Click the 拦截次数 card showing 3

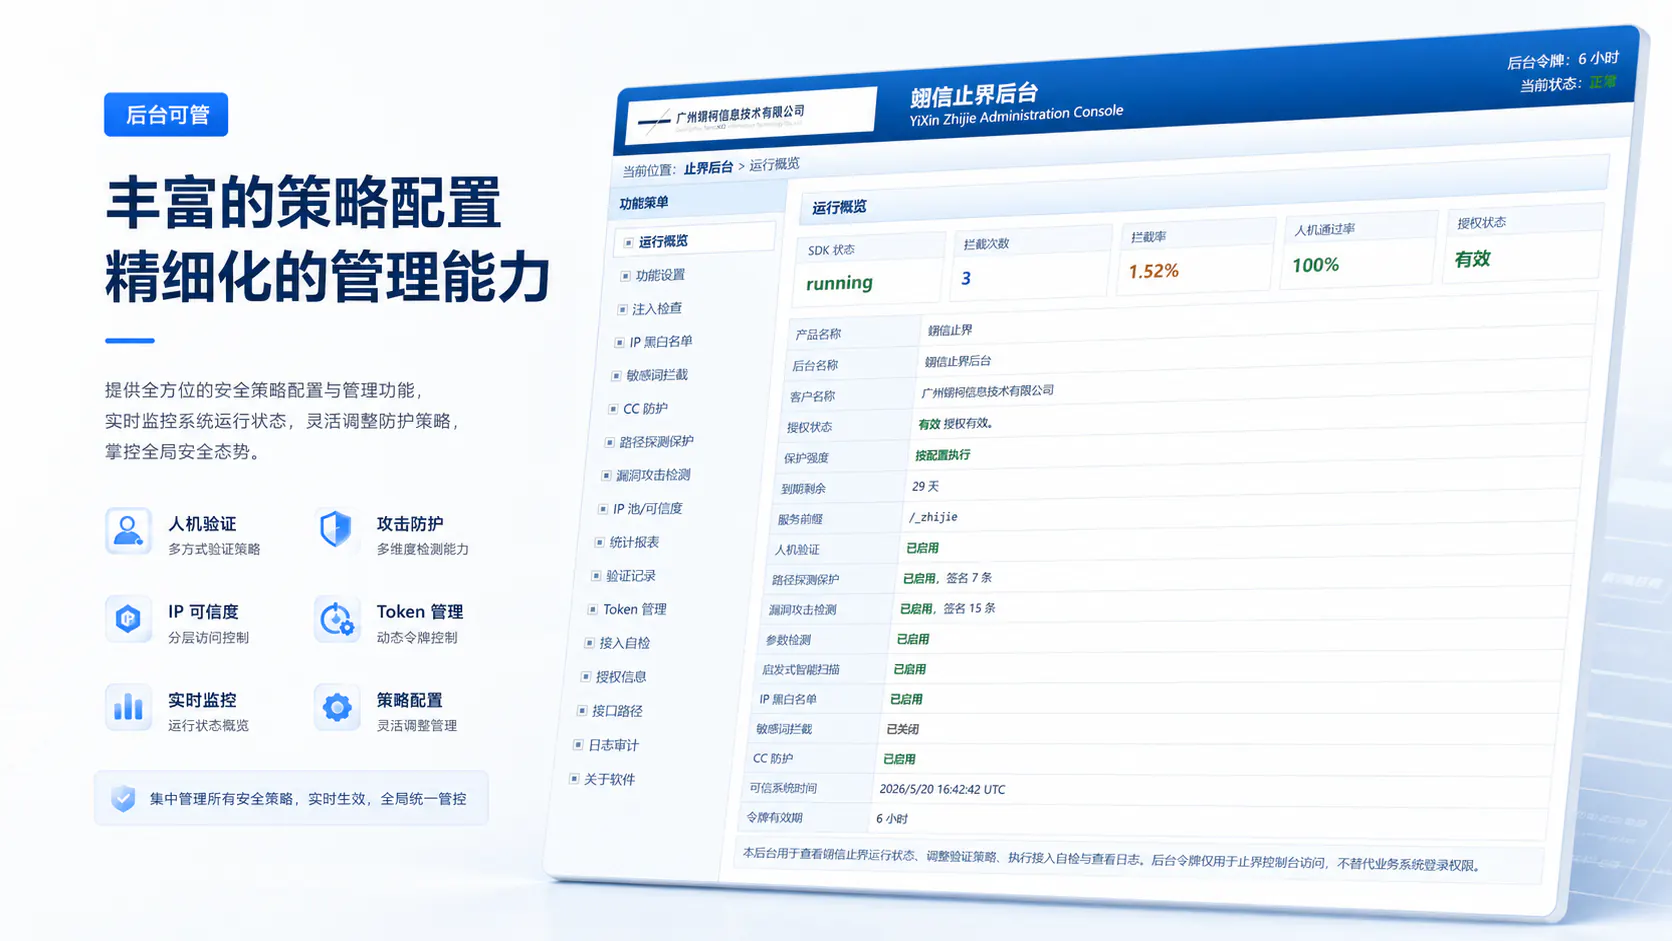(1030, 261)
